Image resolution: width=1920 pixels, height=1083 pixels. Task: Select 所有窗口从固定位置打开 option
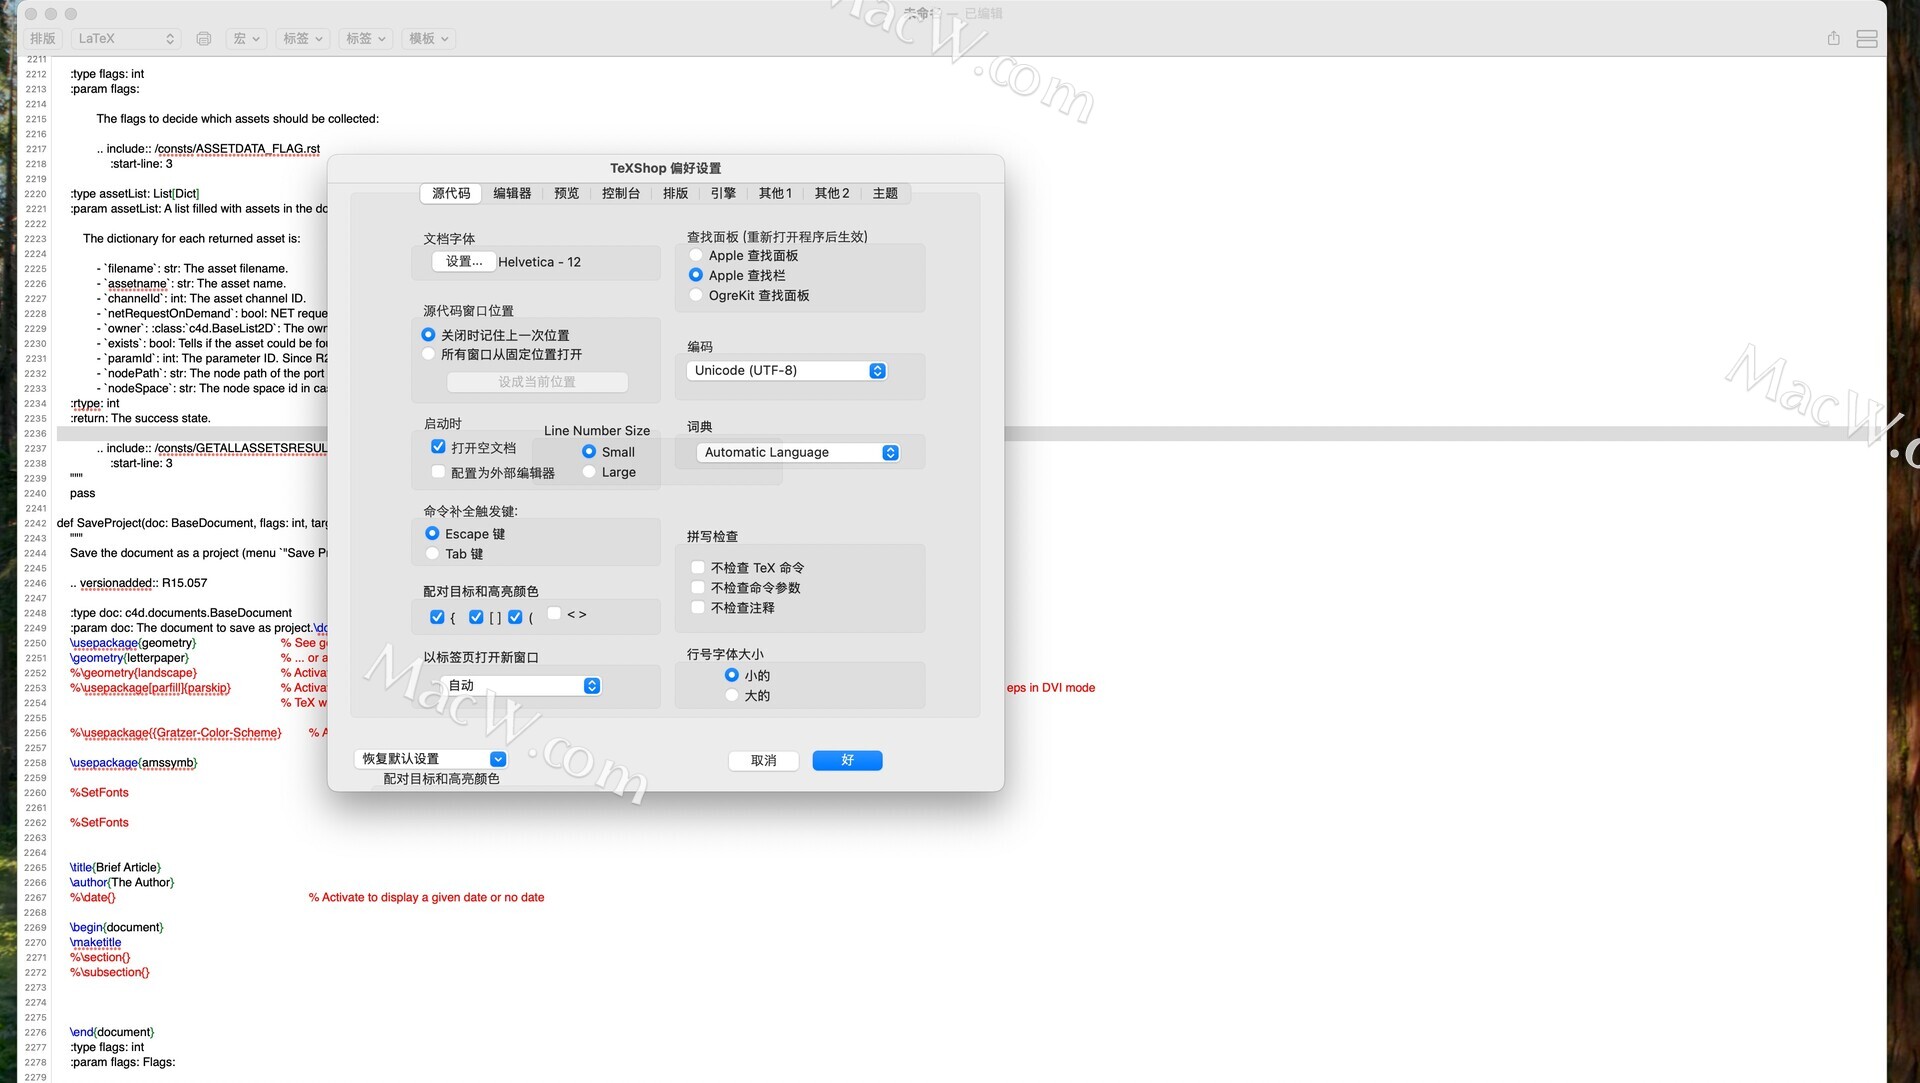click(428, 354)
